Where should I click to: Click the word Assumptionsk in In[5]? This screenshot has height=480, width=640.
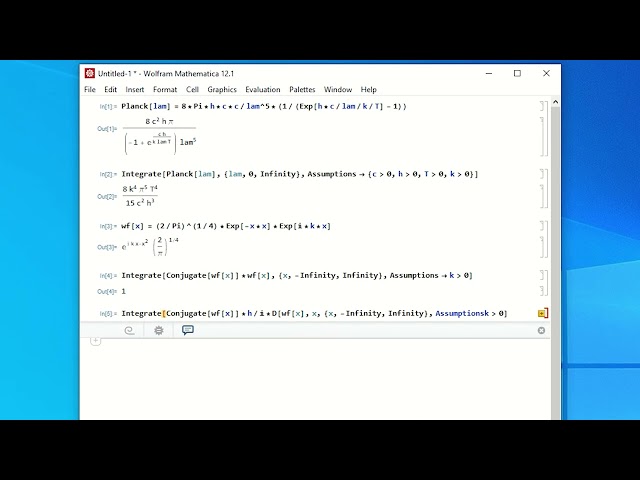[x=462, y=313]
